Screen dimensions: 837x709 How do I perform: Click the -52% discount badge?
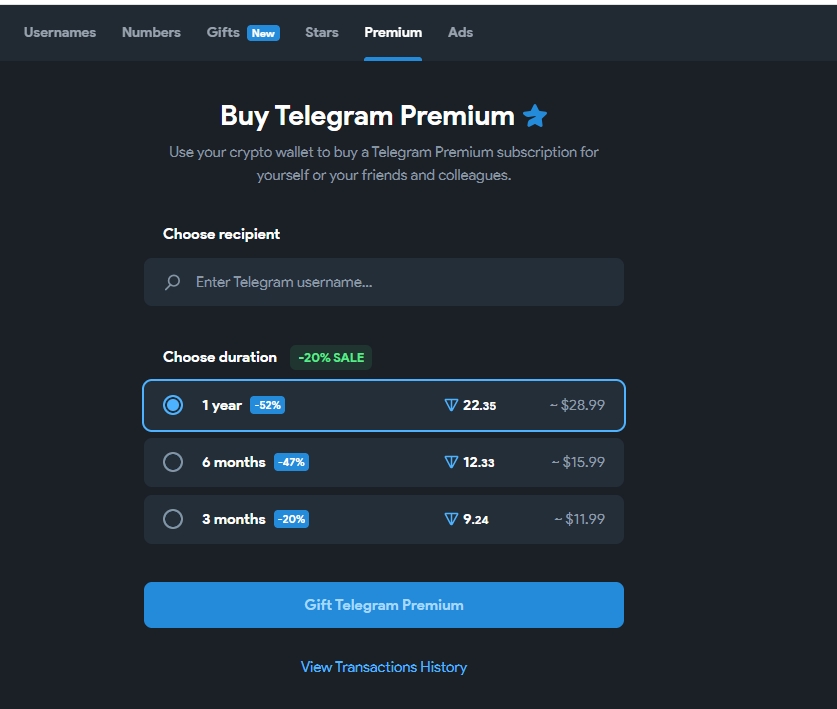click(268, 405)
